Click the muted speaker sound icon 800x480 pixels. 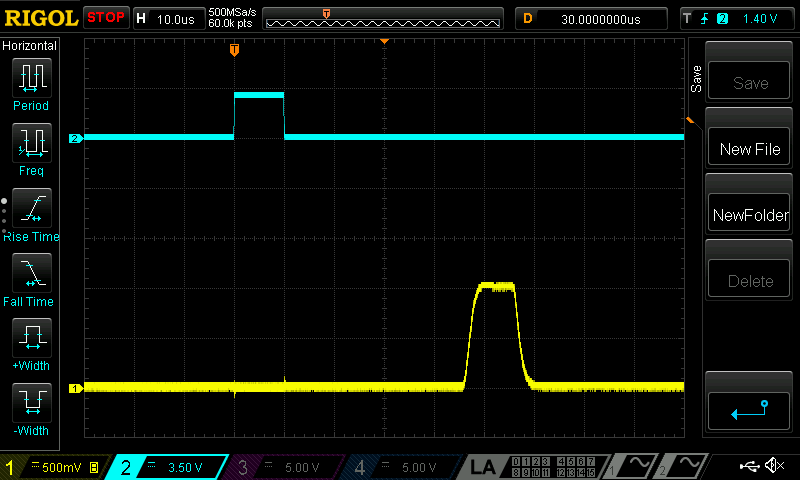pos(774,466)
